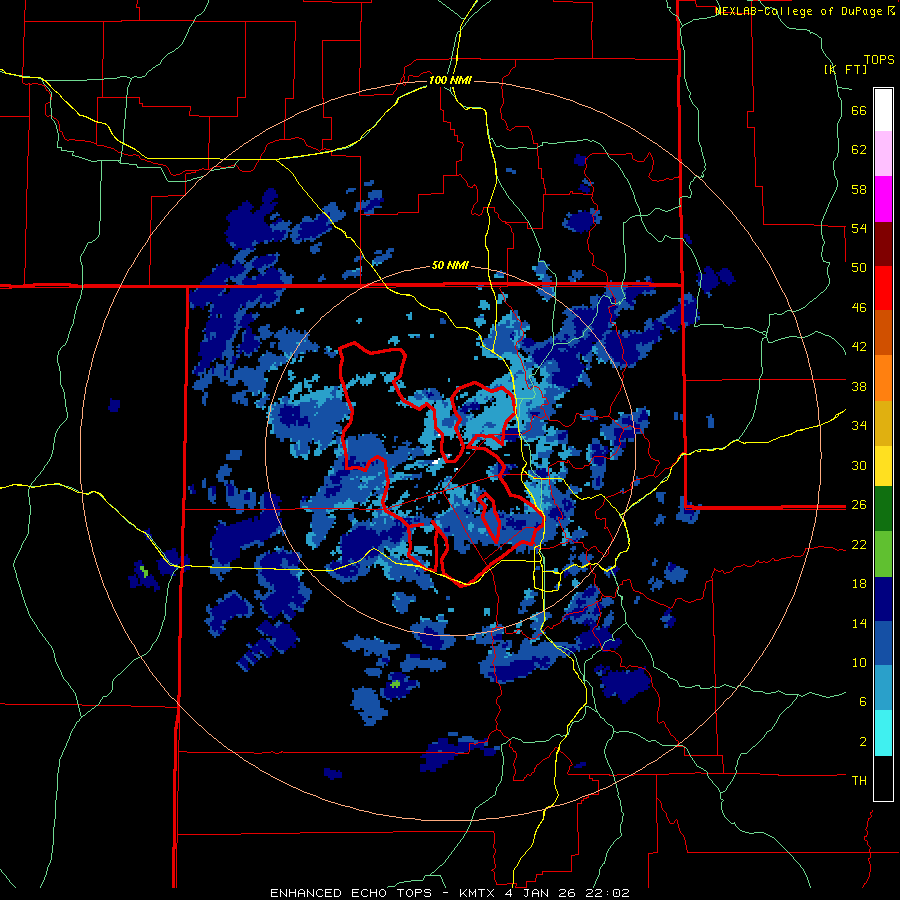Click the gold legend swatch

883,423
